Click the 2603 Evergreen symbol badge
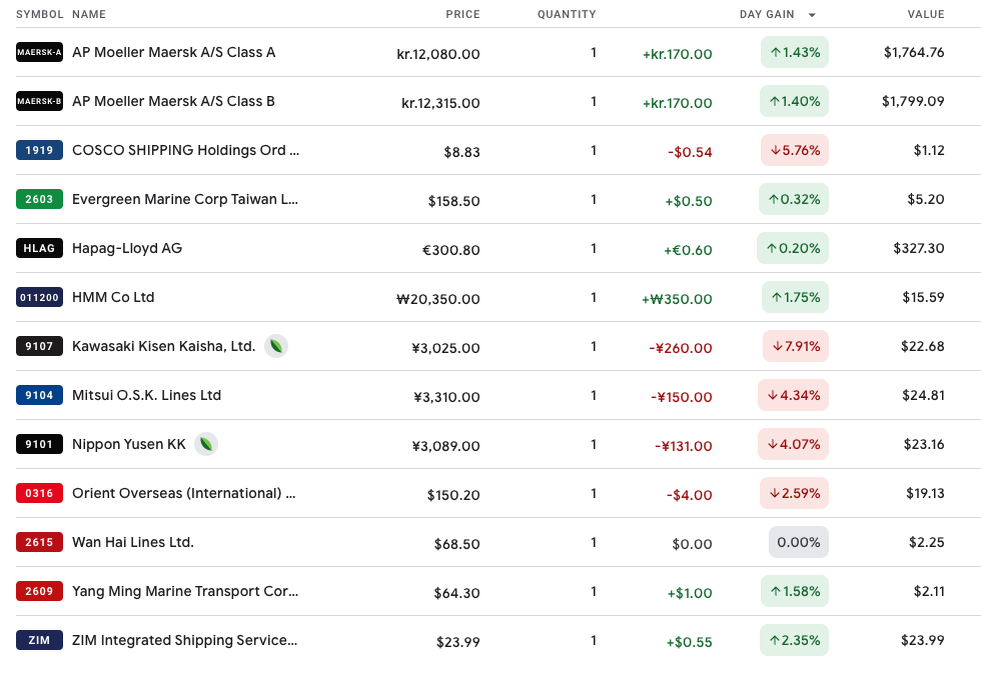 [x=39, y=199]
